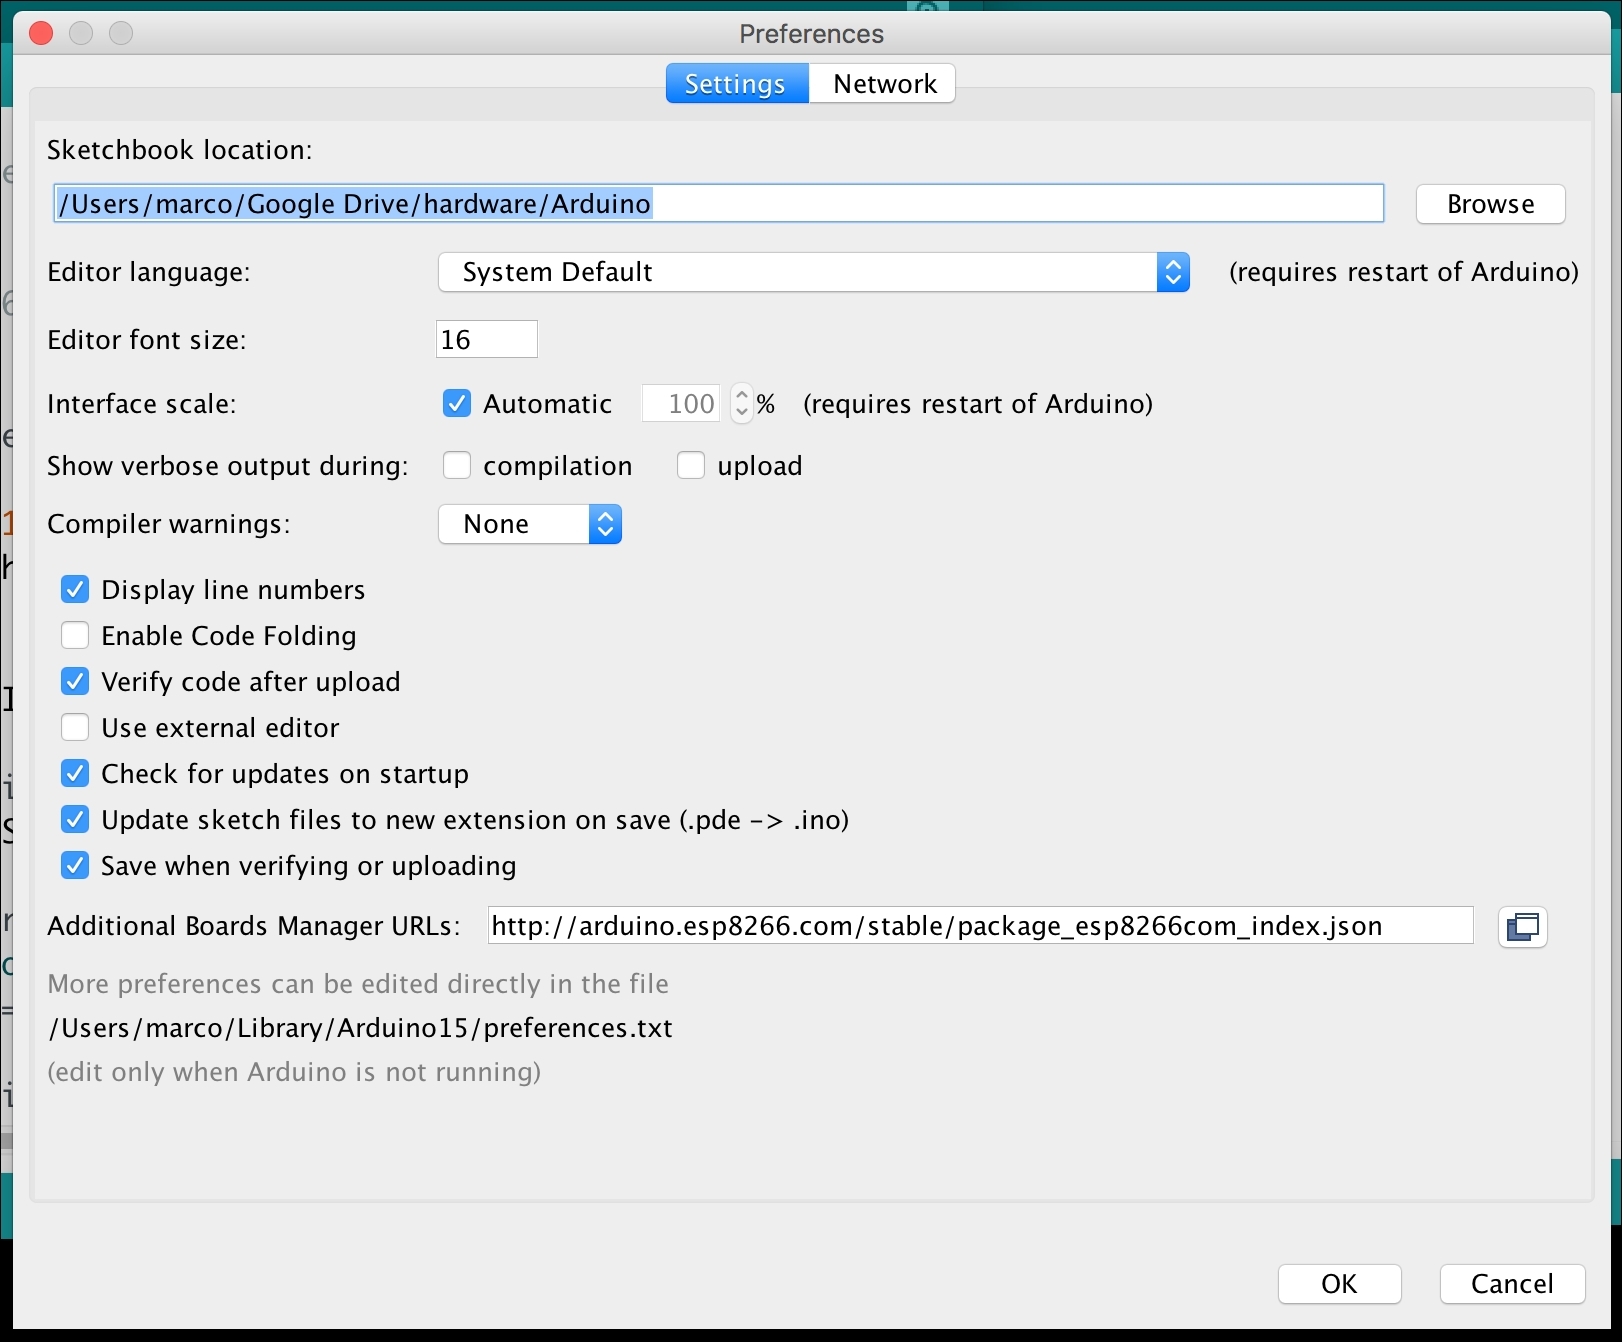
Task: Open the Editor language dropdown
Action: pos(813,272)
